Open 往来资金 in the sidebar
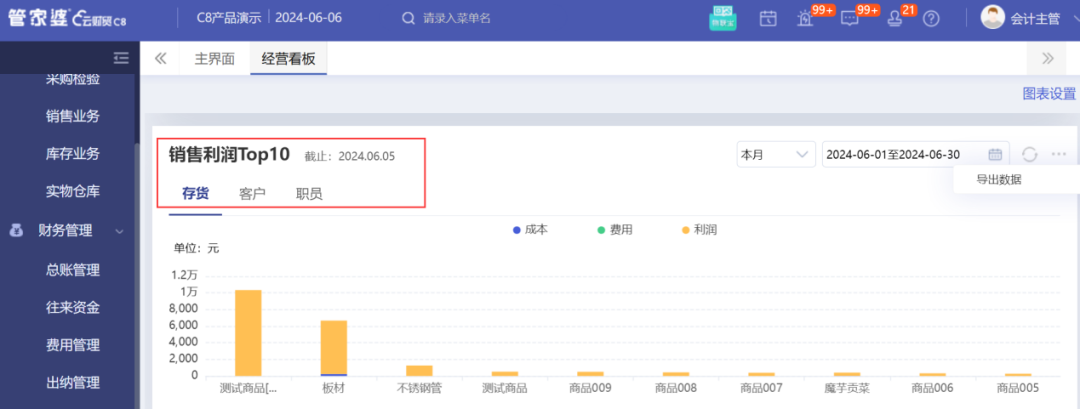This screenshot has width=1080, height=409. (x=72, y=307)
